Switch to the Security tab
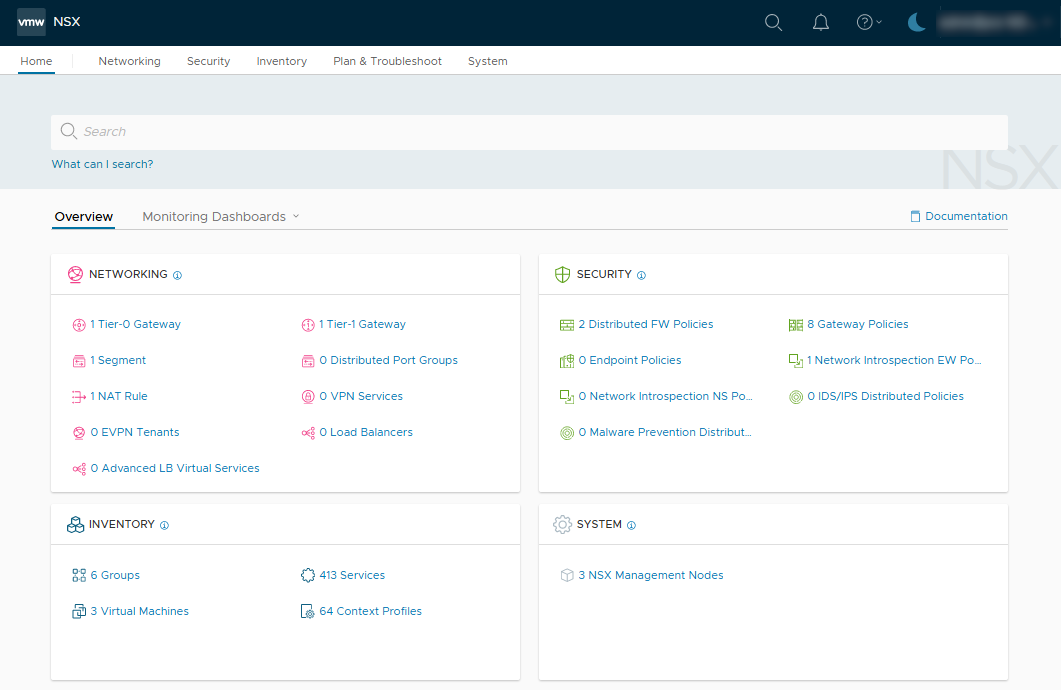1061x690 pixels. click(208, 61)
